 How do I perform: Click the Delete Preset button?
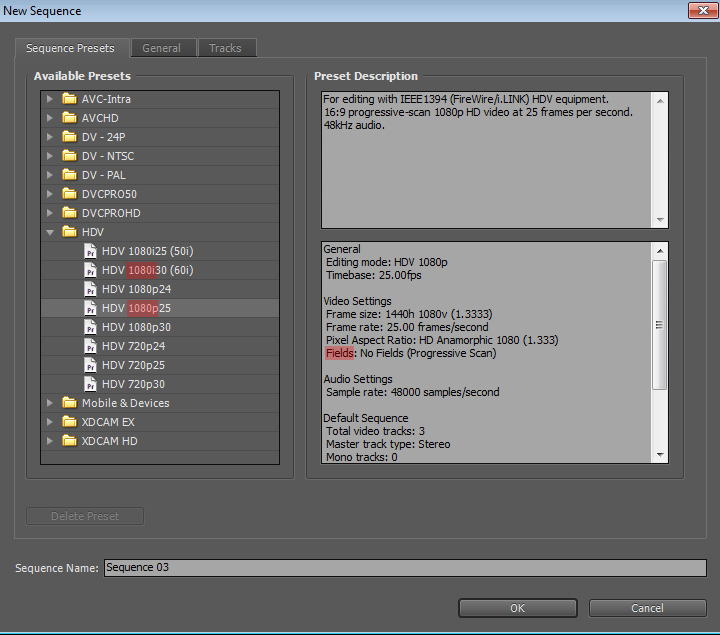85,516
